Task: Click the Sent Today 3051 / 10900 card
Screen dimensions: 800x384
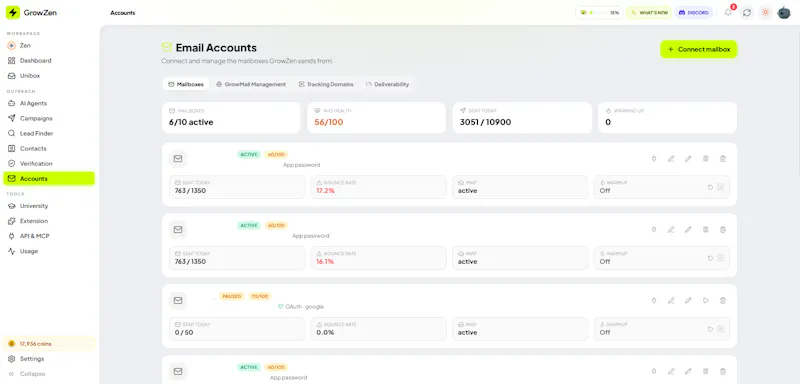Action: 522,118
